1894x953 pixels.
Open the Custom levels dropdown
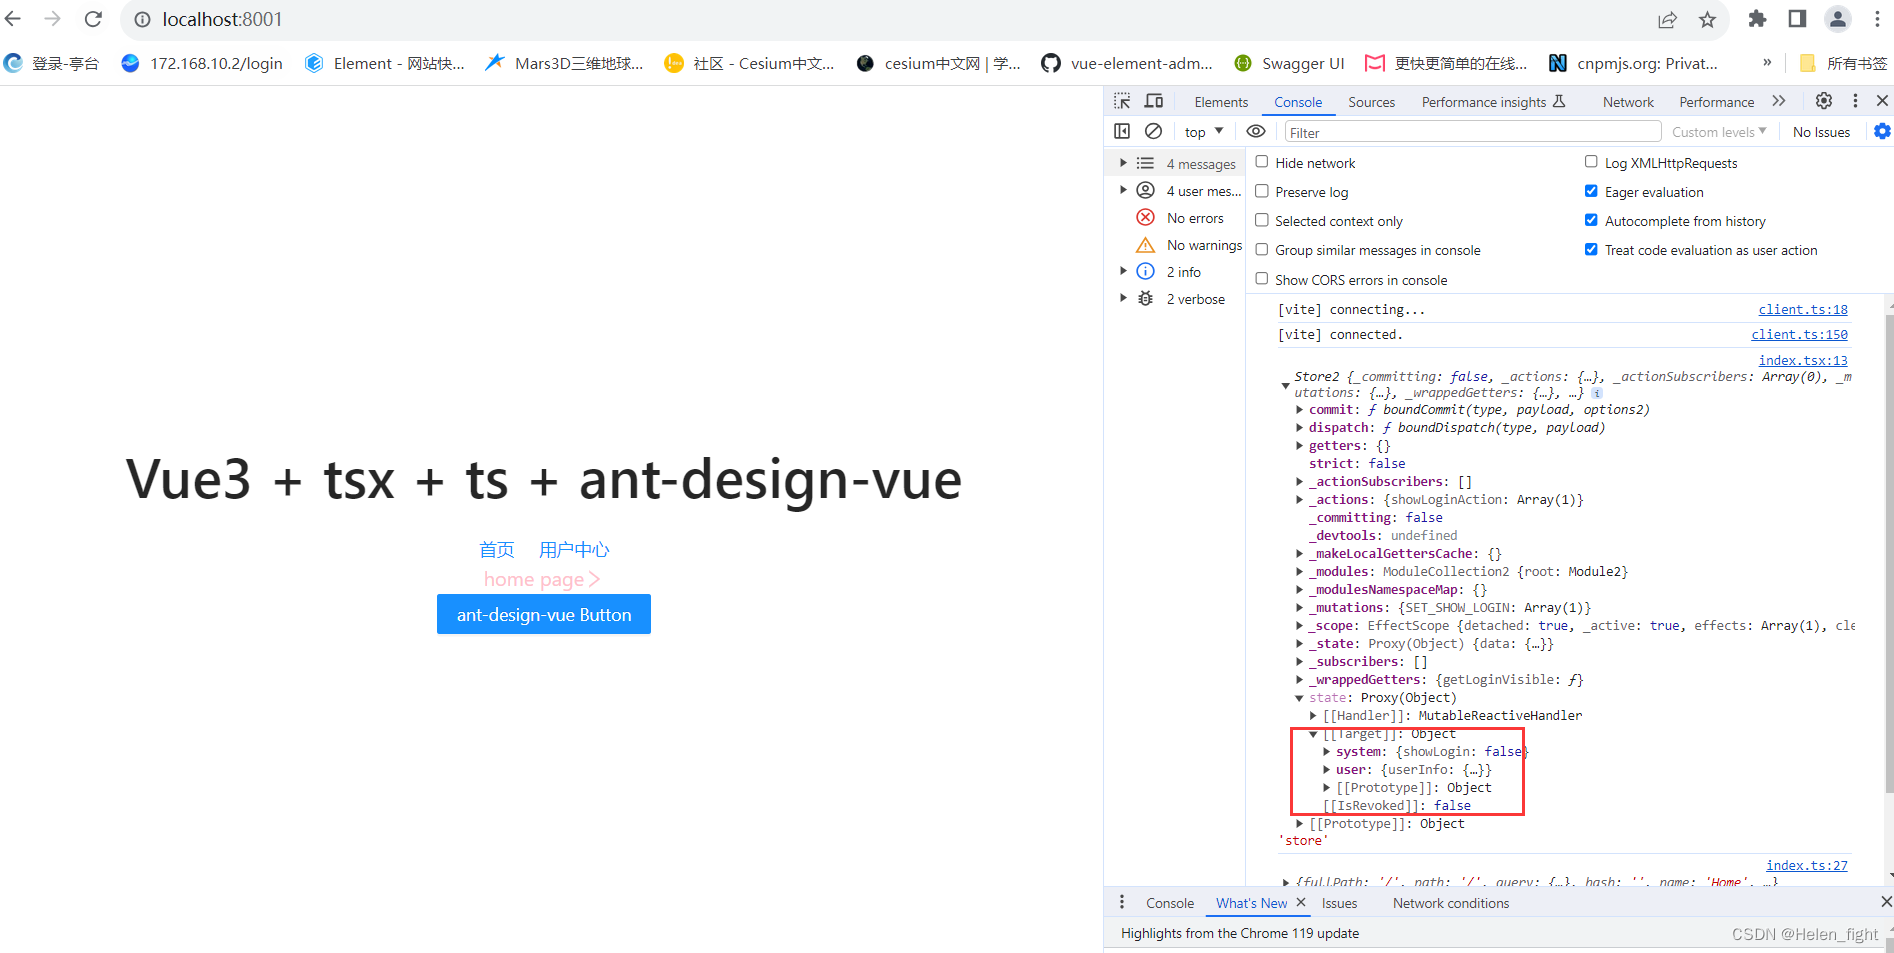coord(1719,131)
